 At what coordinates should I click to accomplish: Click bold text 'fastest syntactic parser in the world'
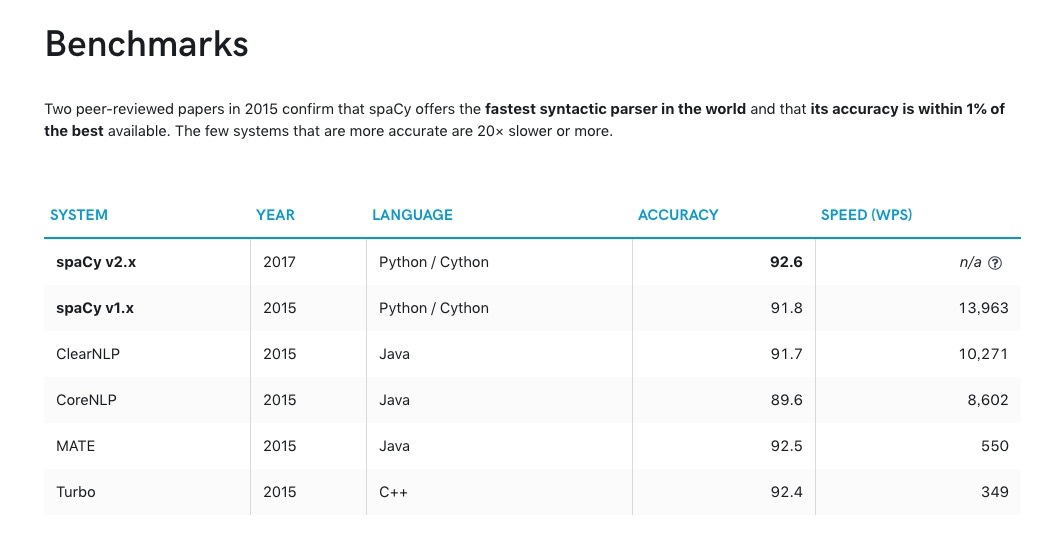(615, 109)
